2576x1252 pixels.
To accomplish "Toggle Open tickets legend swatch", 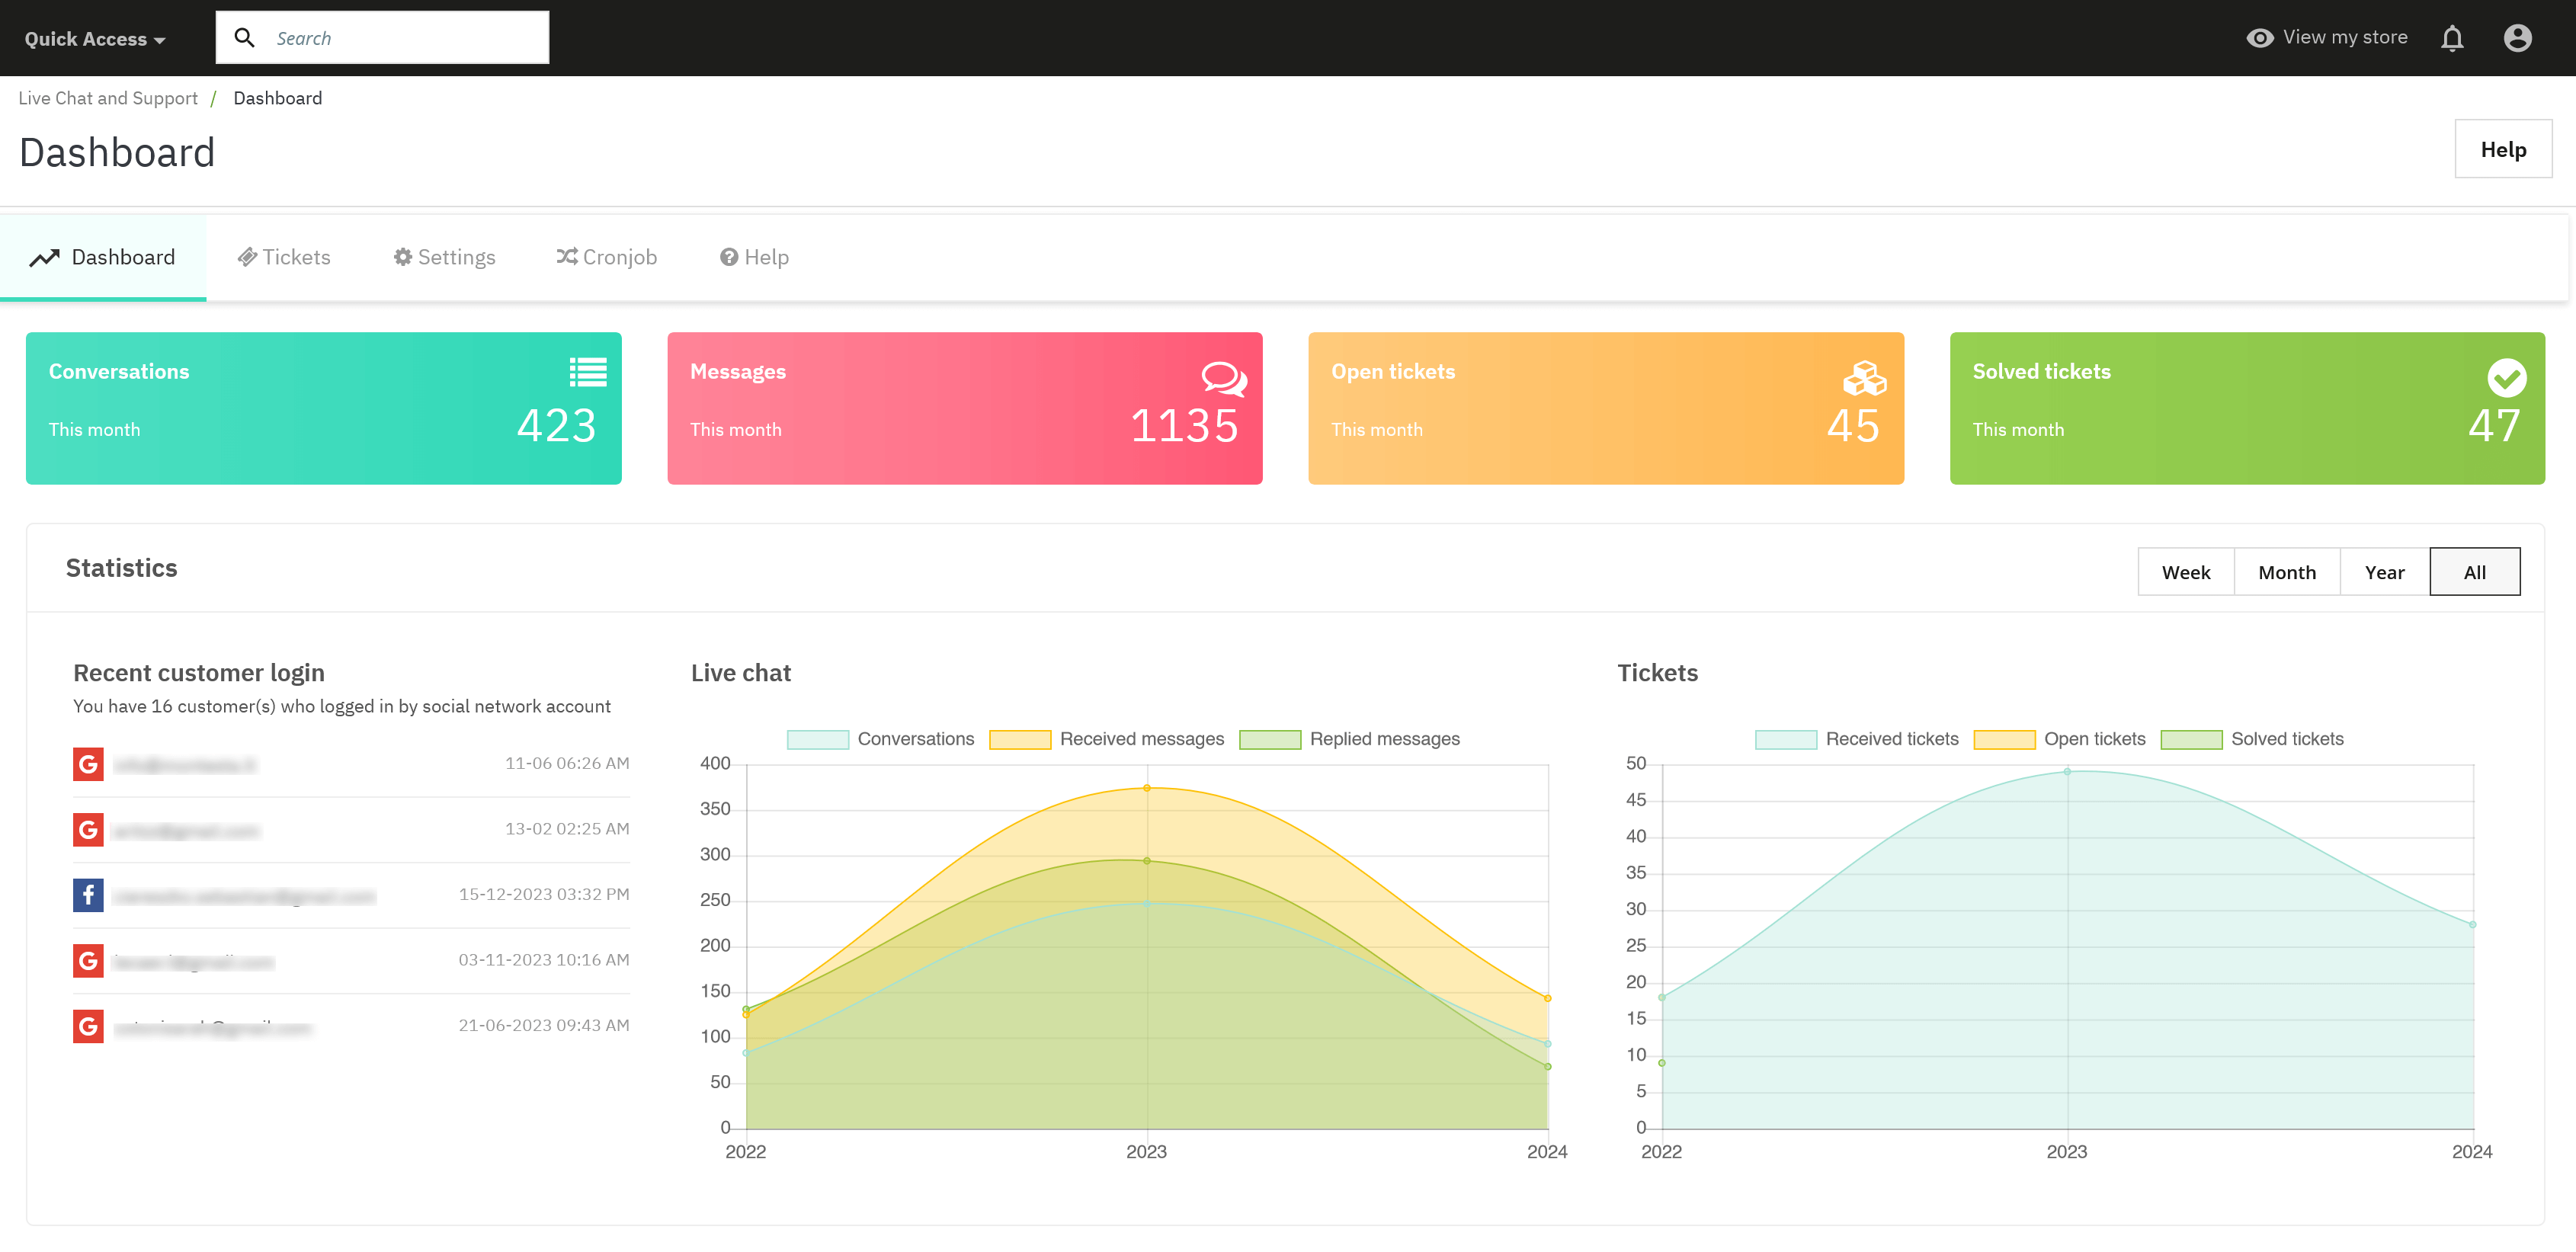I will pos(2004,740).
